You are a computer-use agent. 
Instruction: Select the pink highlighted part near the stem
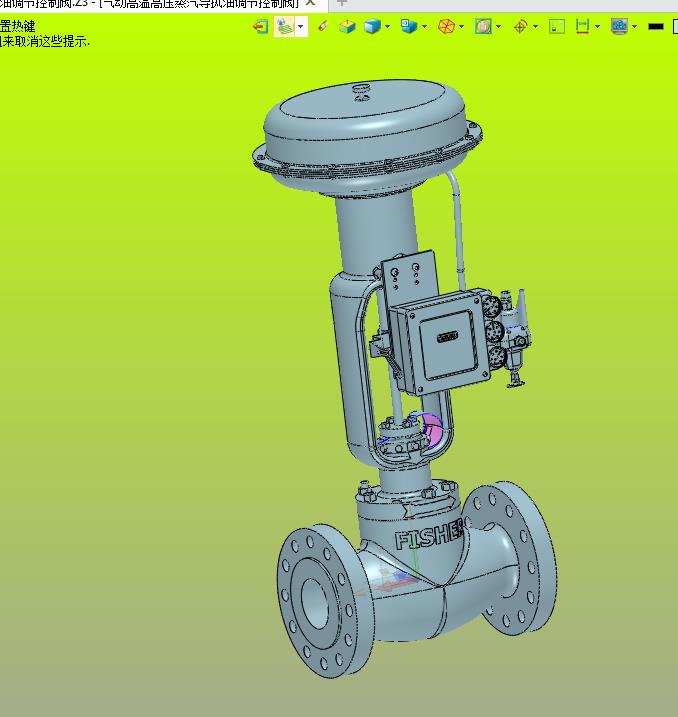point(433,430)
